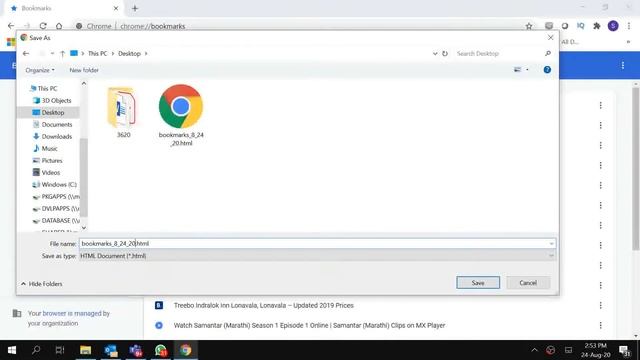Collapse with Hide Folders
The height and width of the screenshot is (360, 640).
pos(42,284)
